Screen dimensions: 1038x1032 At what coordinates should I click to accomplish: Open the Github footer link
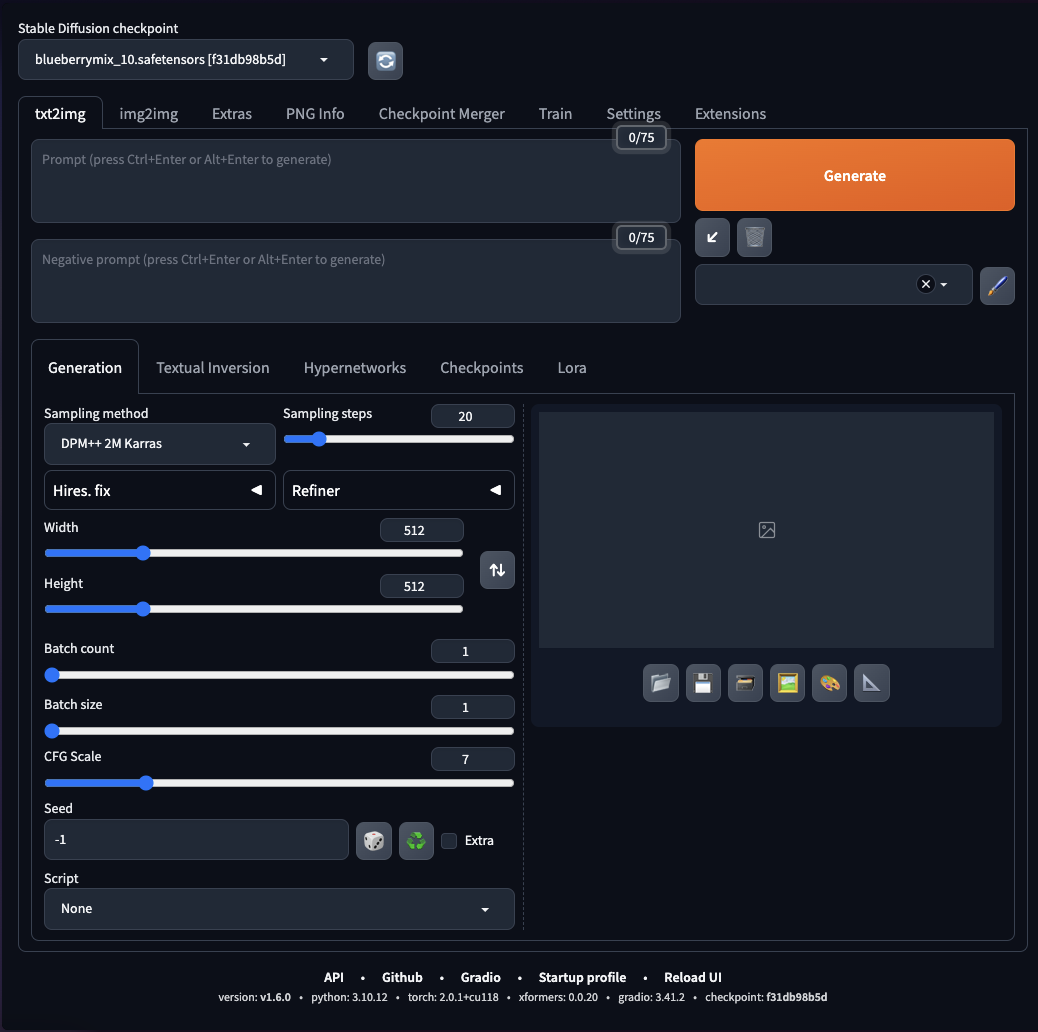pos(402,977)
